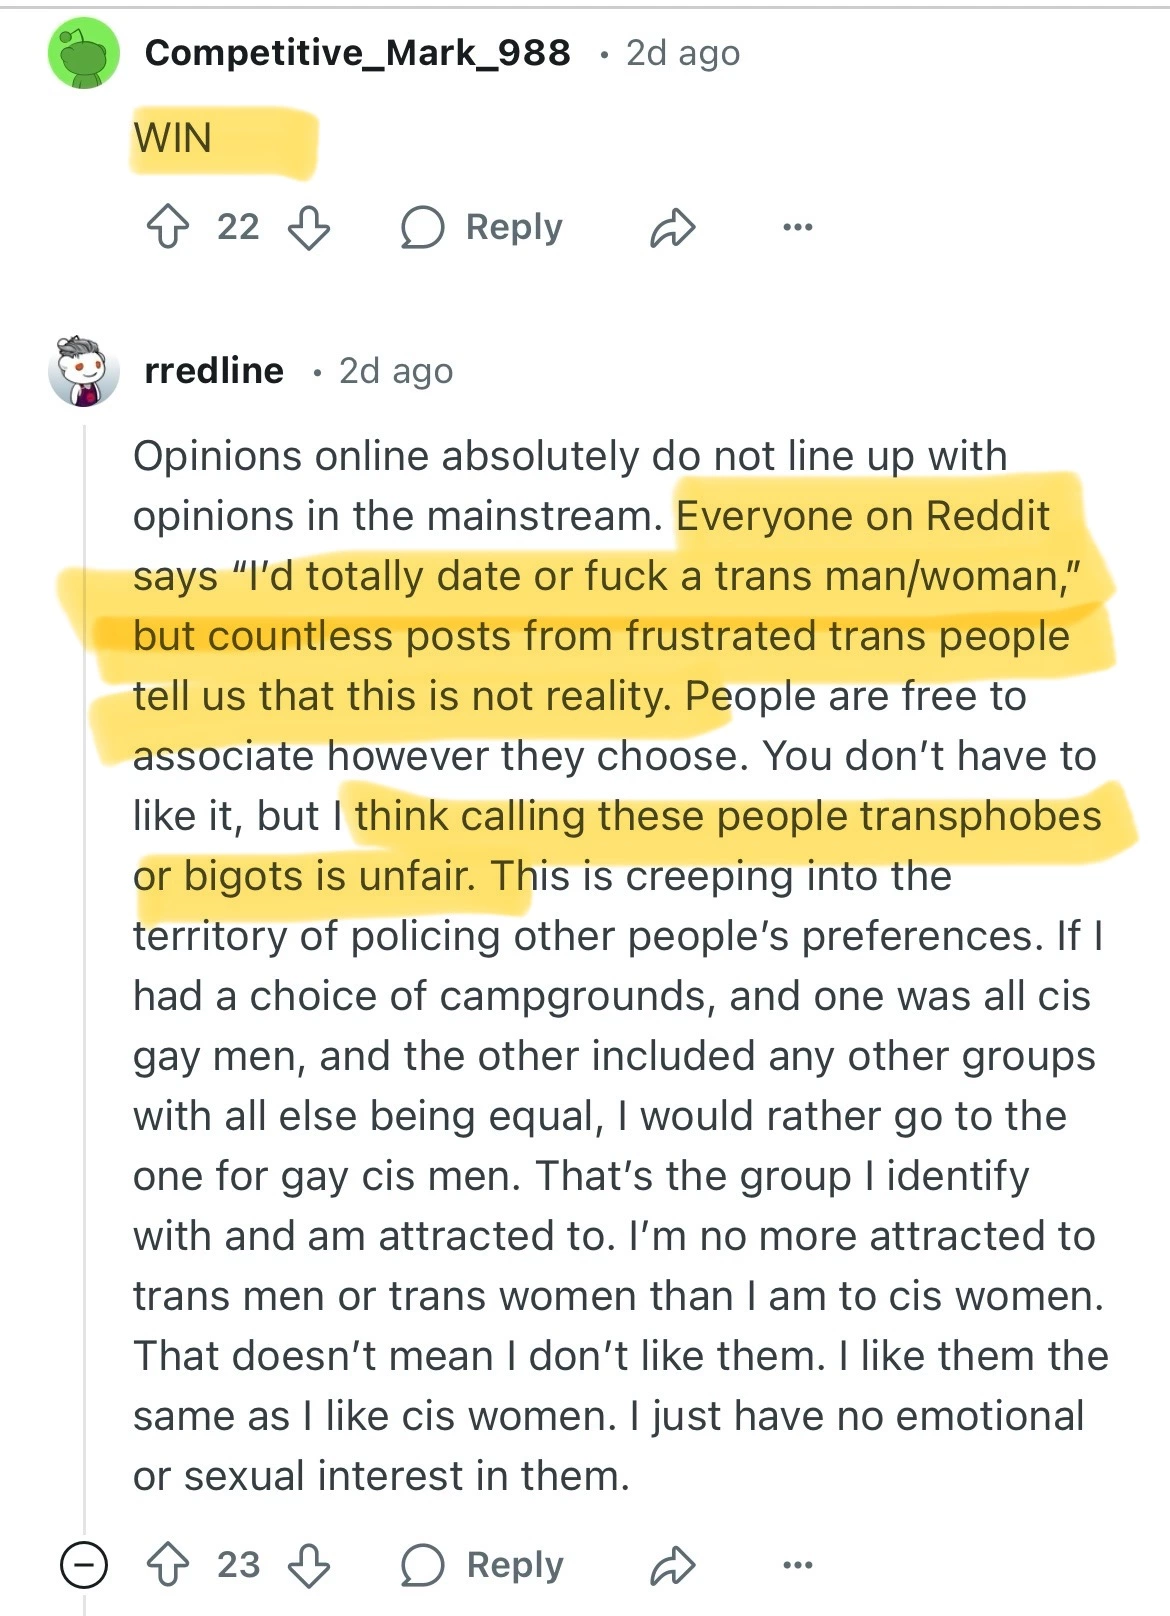Screen dimensions: 1170x1616
Task: Click the "2d ago" timestamp on WIN comment
Action: (683, 53)
